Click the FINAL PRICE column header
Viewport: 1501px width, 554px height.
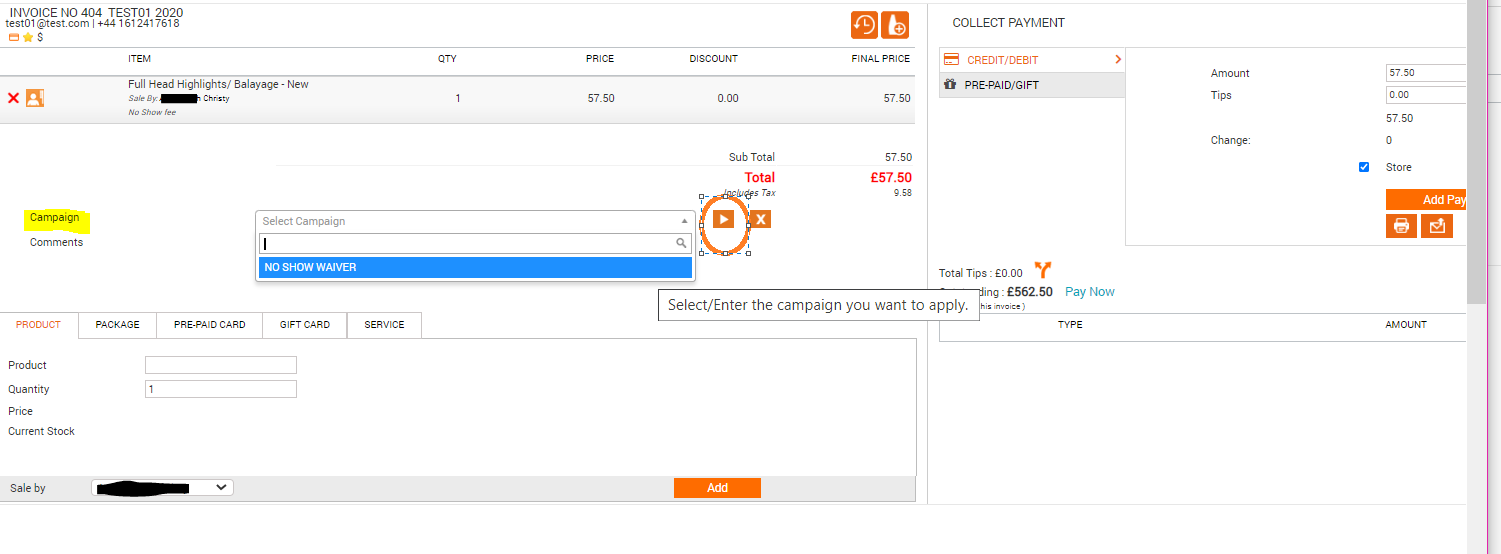click(x=881, y=59)
